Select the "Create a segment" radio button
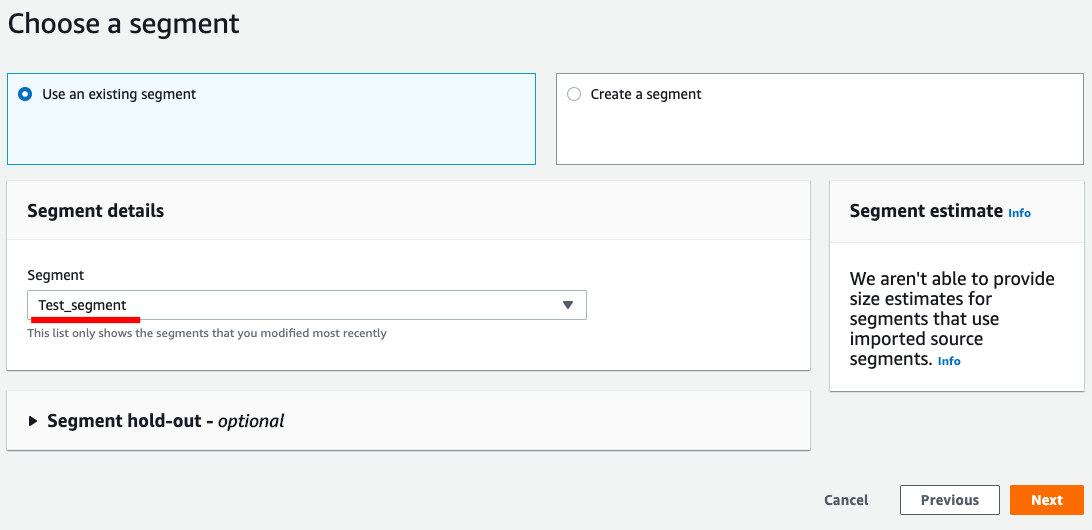Viewport: 1092px width, 530px height. pyautogui.click(x=574, y=94)
